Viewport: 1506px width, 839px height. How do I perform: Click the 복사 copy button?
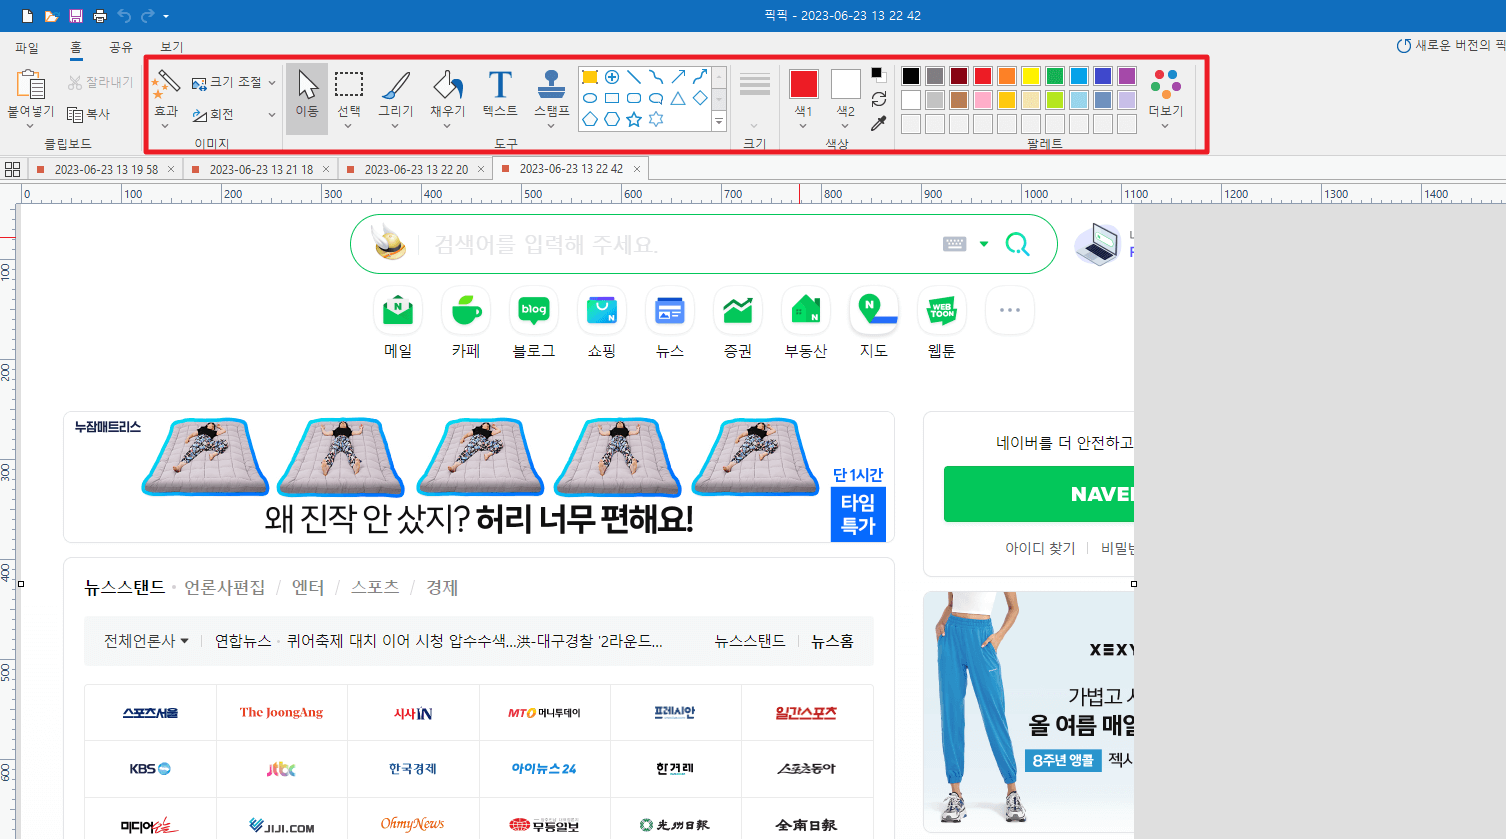click(90, 113)
